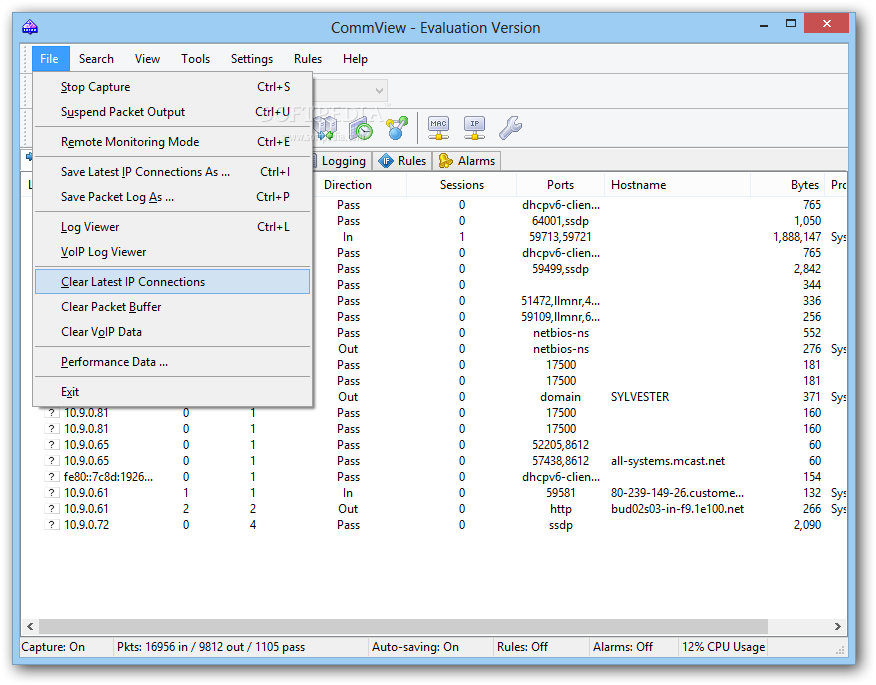
Task: Sort by the Bytes column header
Action: click(788, 185)
